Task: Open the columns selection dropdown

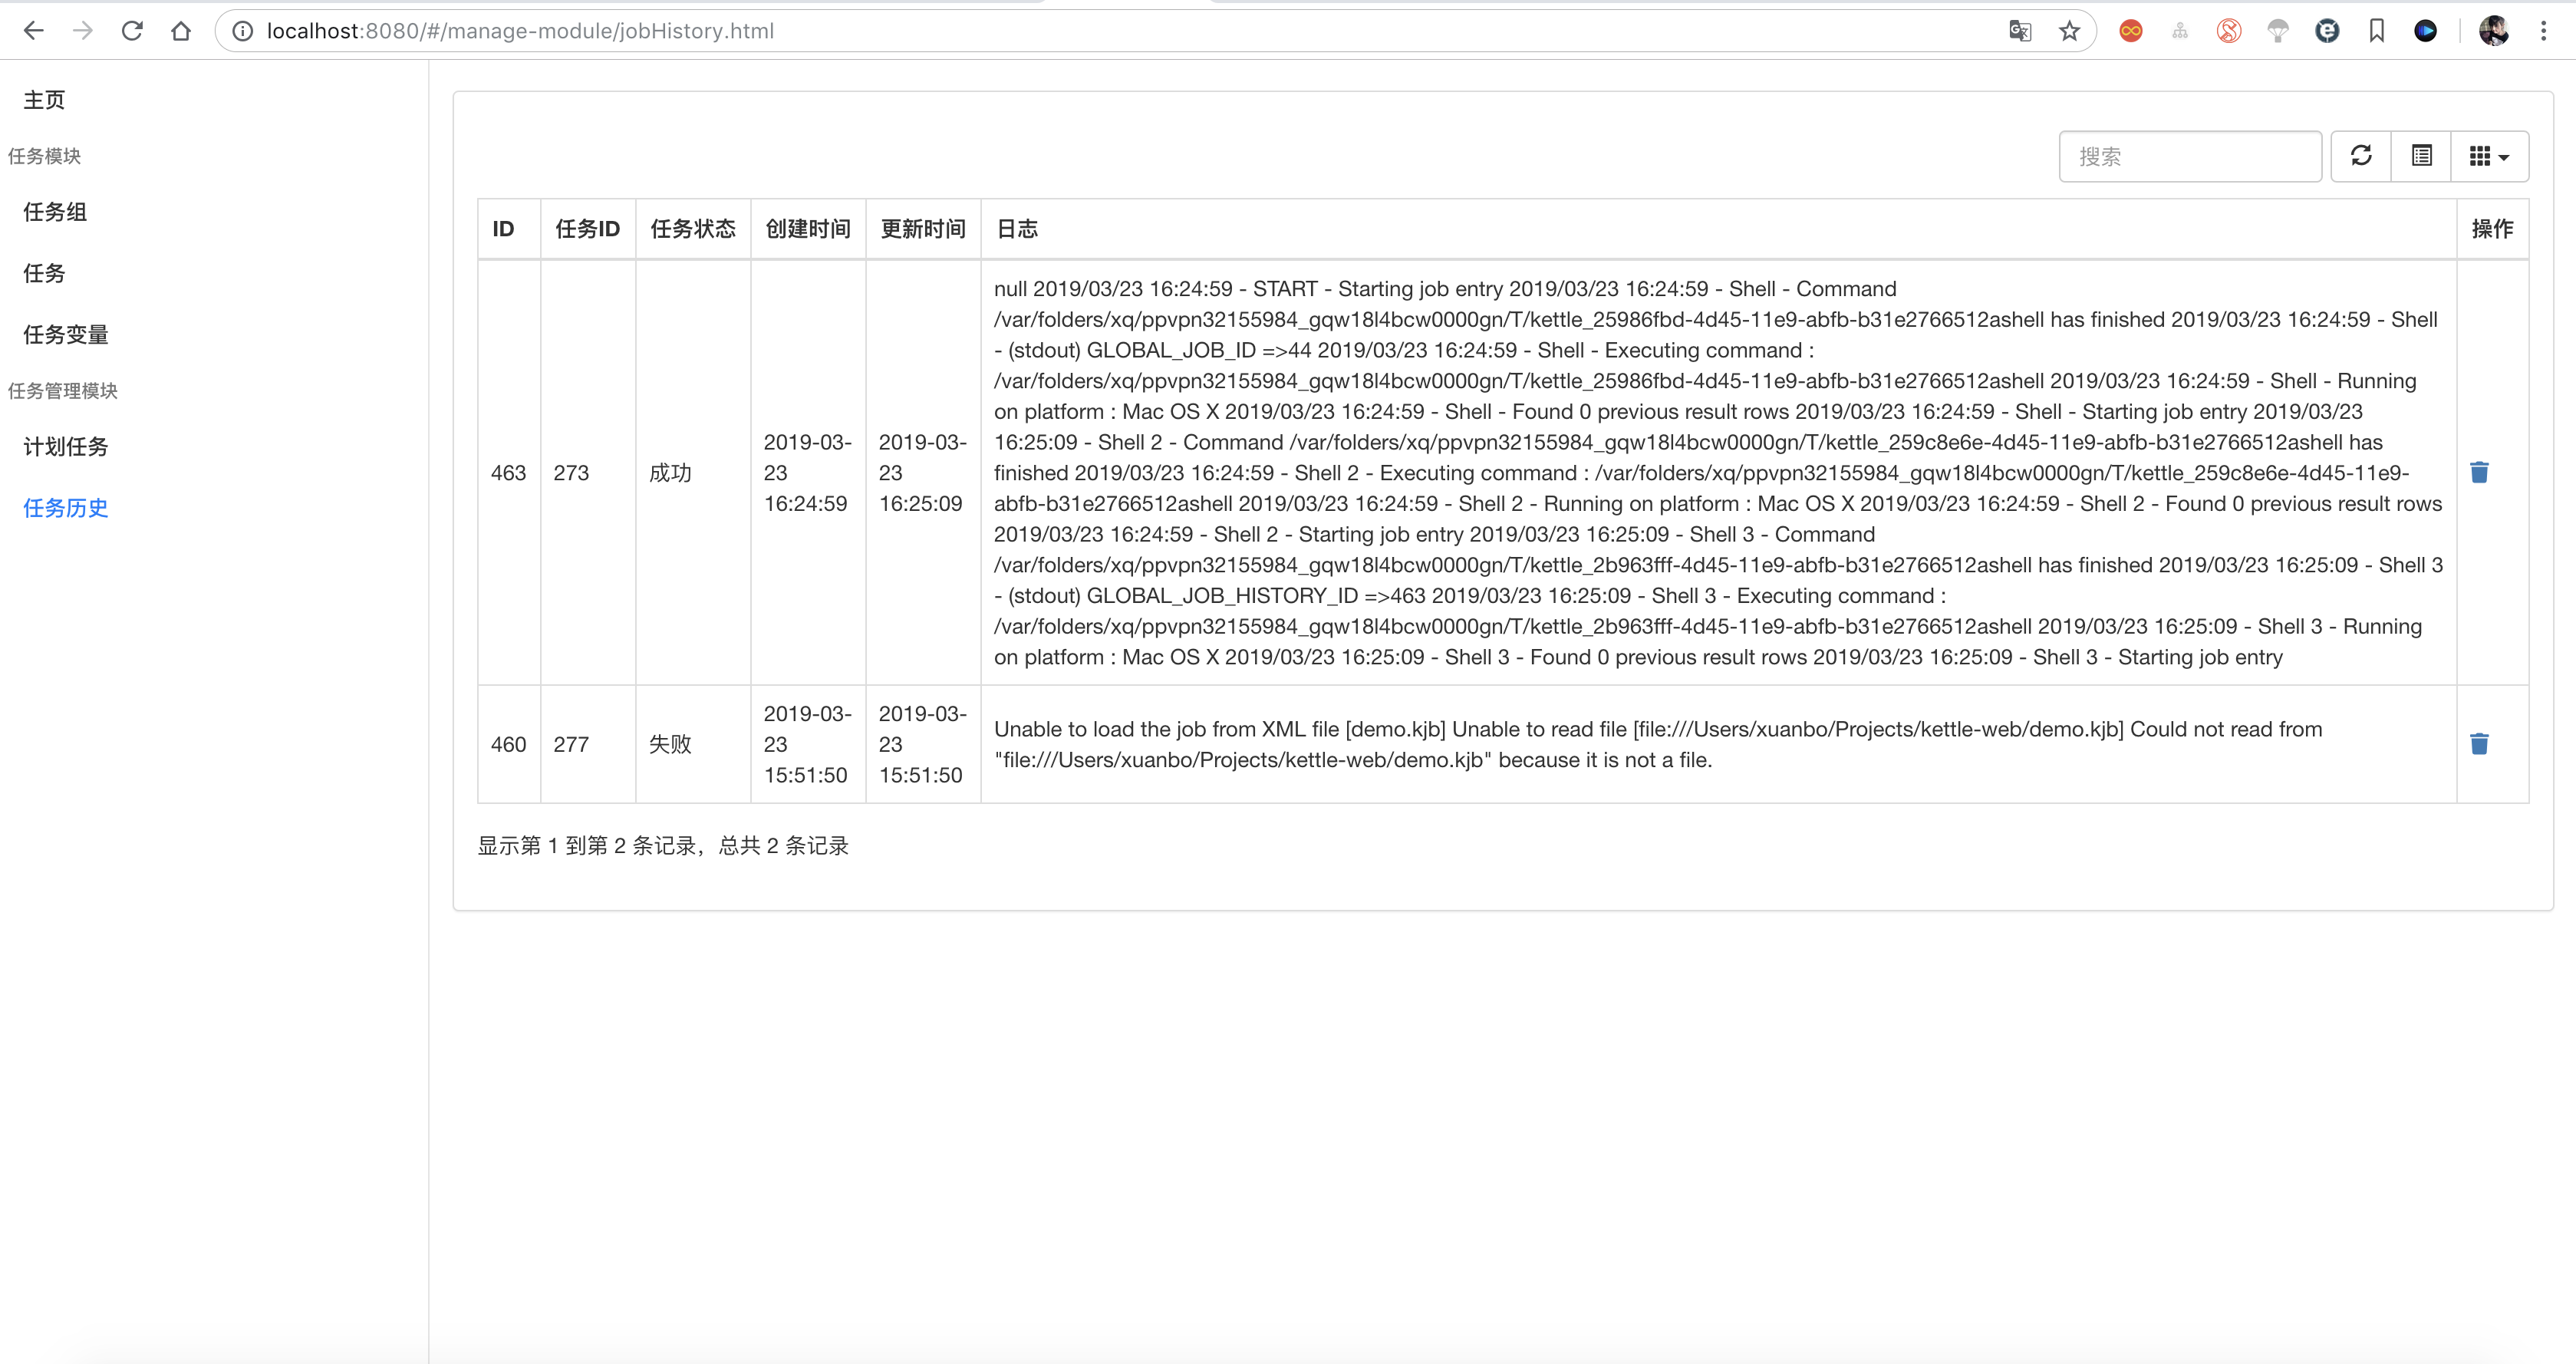Action: pyautogui.click(x=2489, y=156)
